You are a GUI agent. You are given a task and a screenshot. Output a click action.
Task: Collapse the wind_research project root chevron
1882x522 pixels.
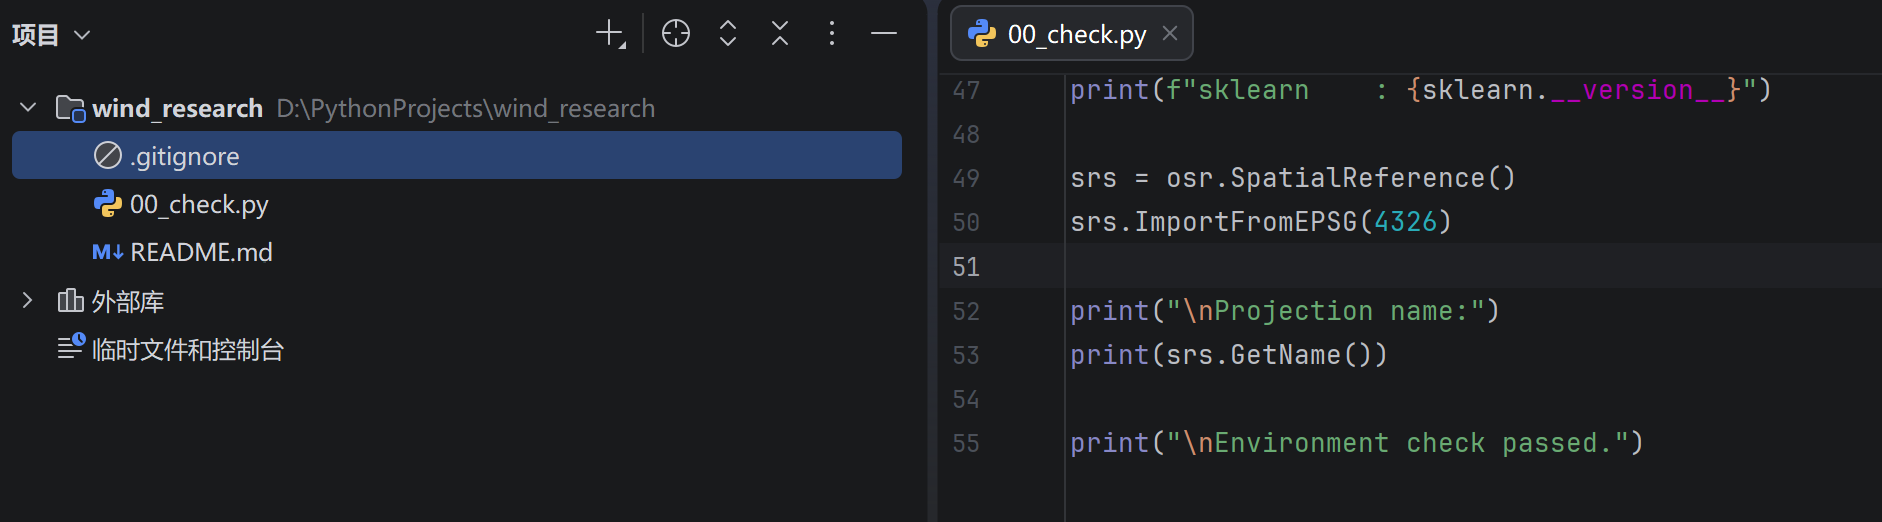coord(28,107)
